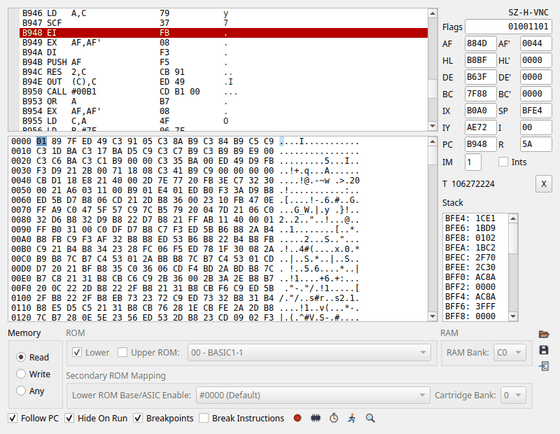This screenshot has width=560, height=434.
Task: Toggle the Breakpoints checkbox
Action: tap(138, 418)
